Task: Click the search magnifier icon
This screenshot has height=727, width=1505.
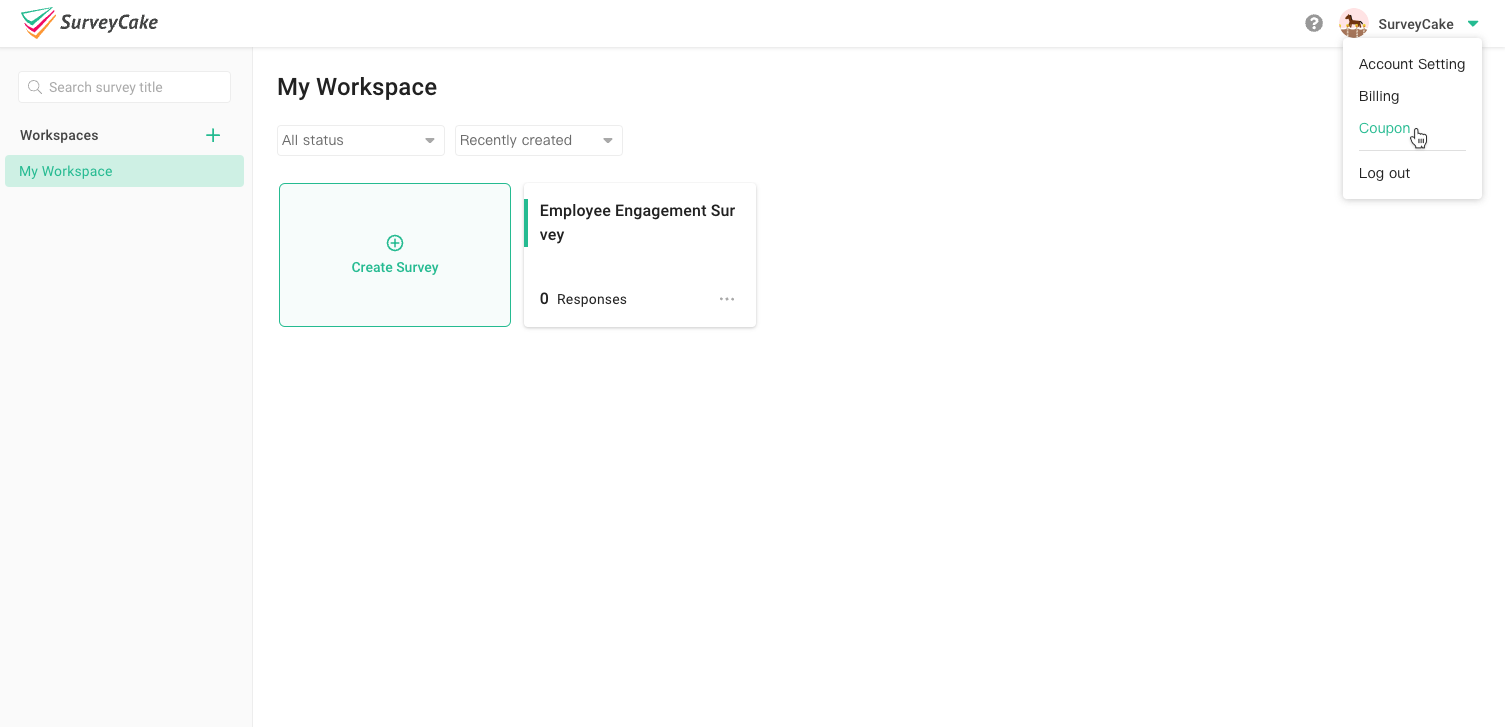Action: [36, 87]
